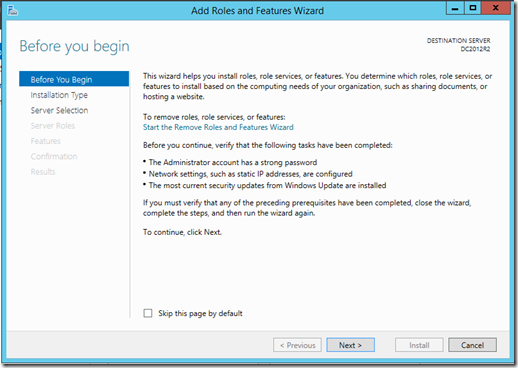The image size is (518, 368).
Task: Click the < Previous button
Action: [297, 345]
